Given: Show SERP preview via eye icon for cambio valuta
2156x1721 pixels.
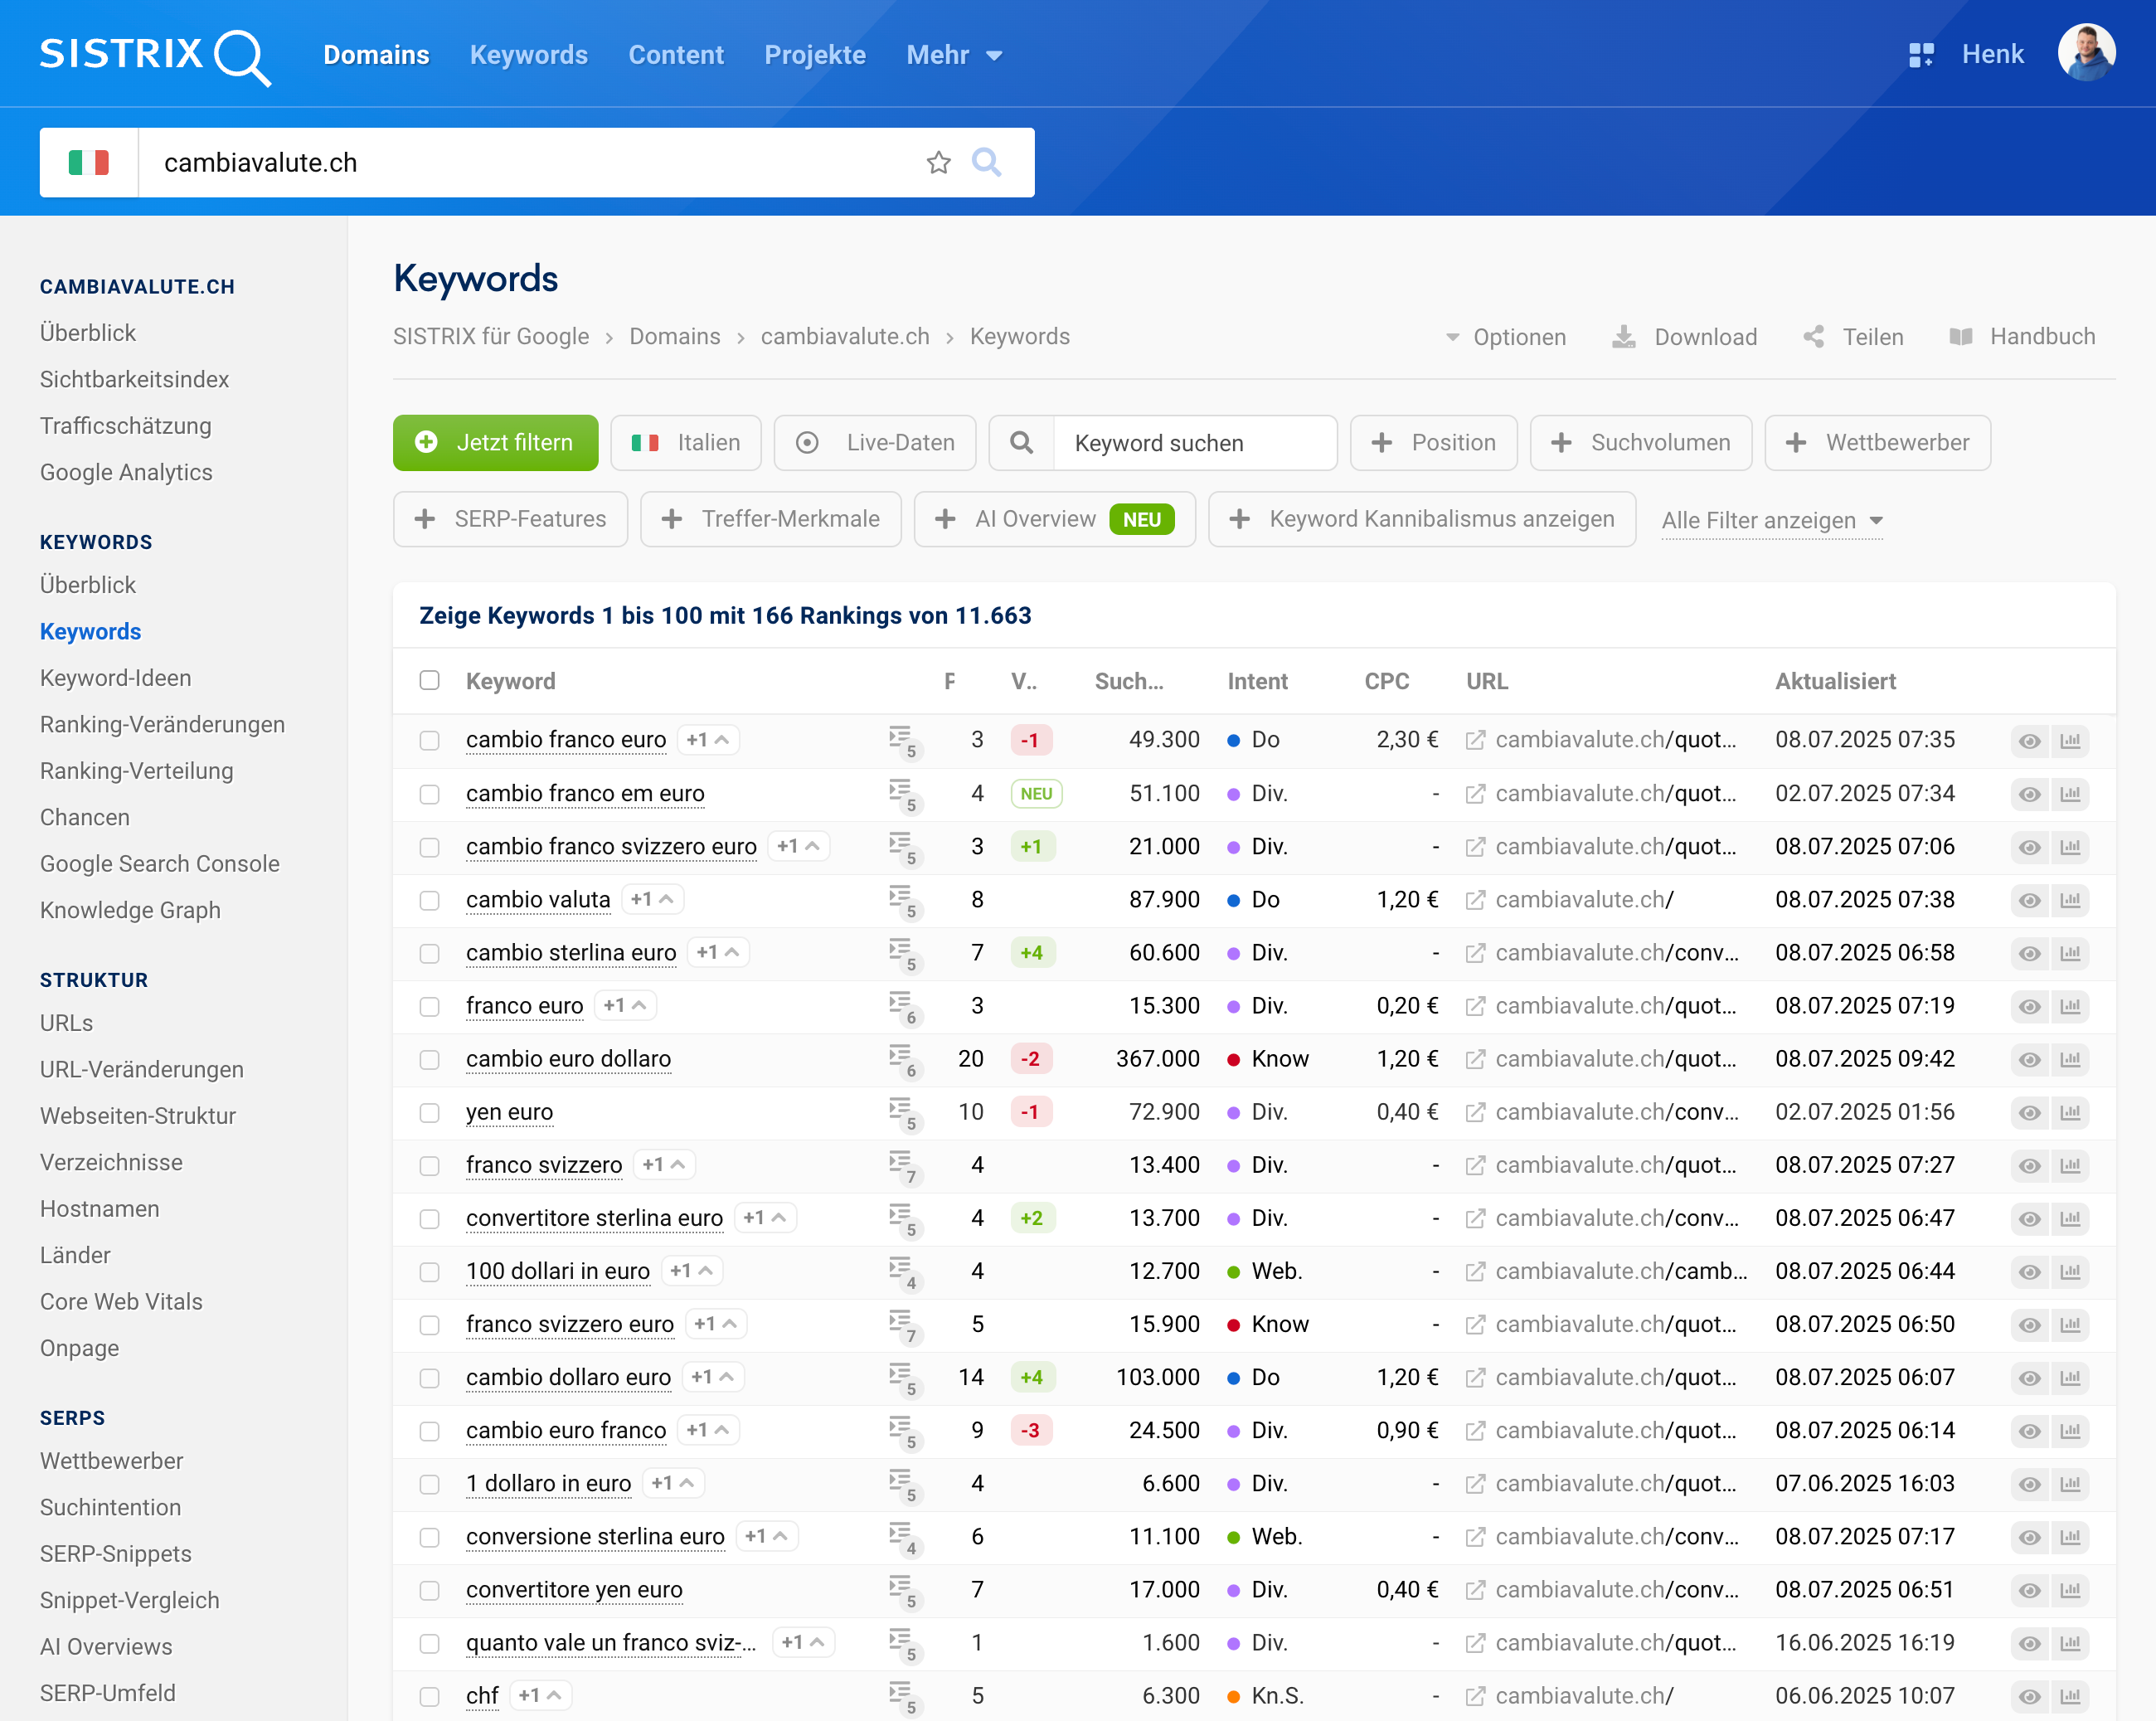Looking at the screenshot, I should pos(2029,899).
